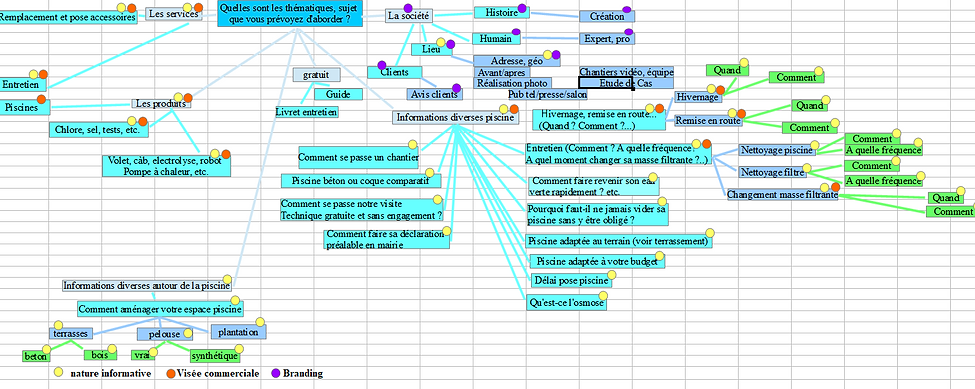Select the "Nettoyage filtre" box

(772, 172)
